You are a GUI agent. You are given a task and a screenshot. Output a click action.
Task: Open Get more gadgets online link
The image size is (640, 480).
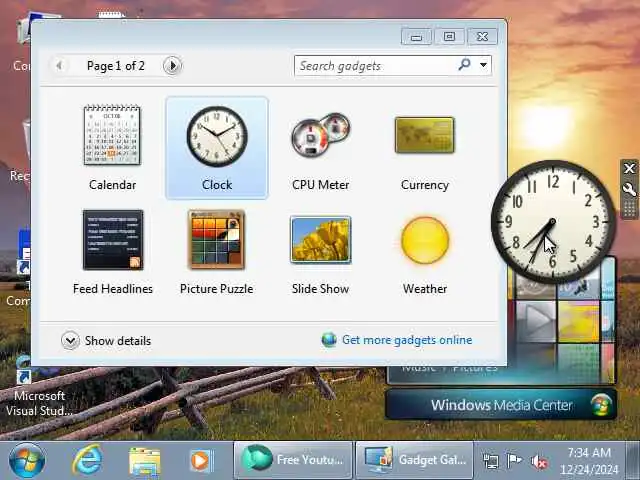click(407, 340)
